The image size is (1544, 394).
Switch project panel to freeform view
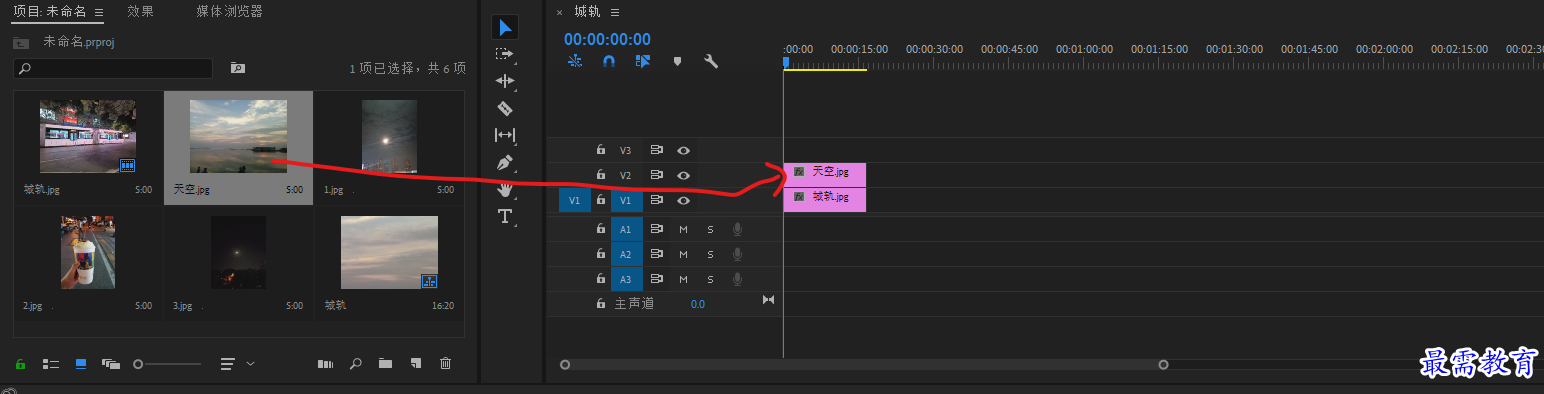[x=111, y=364]
